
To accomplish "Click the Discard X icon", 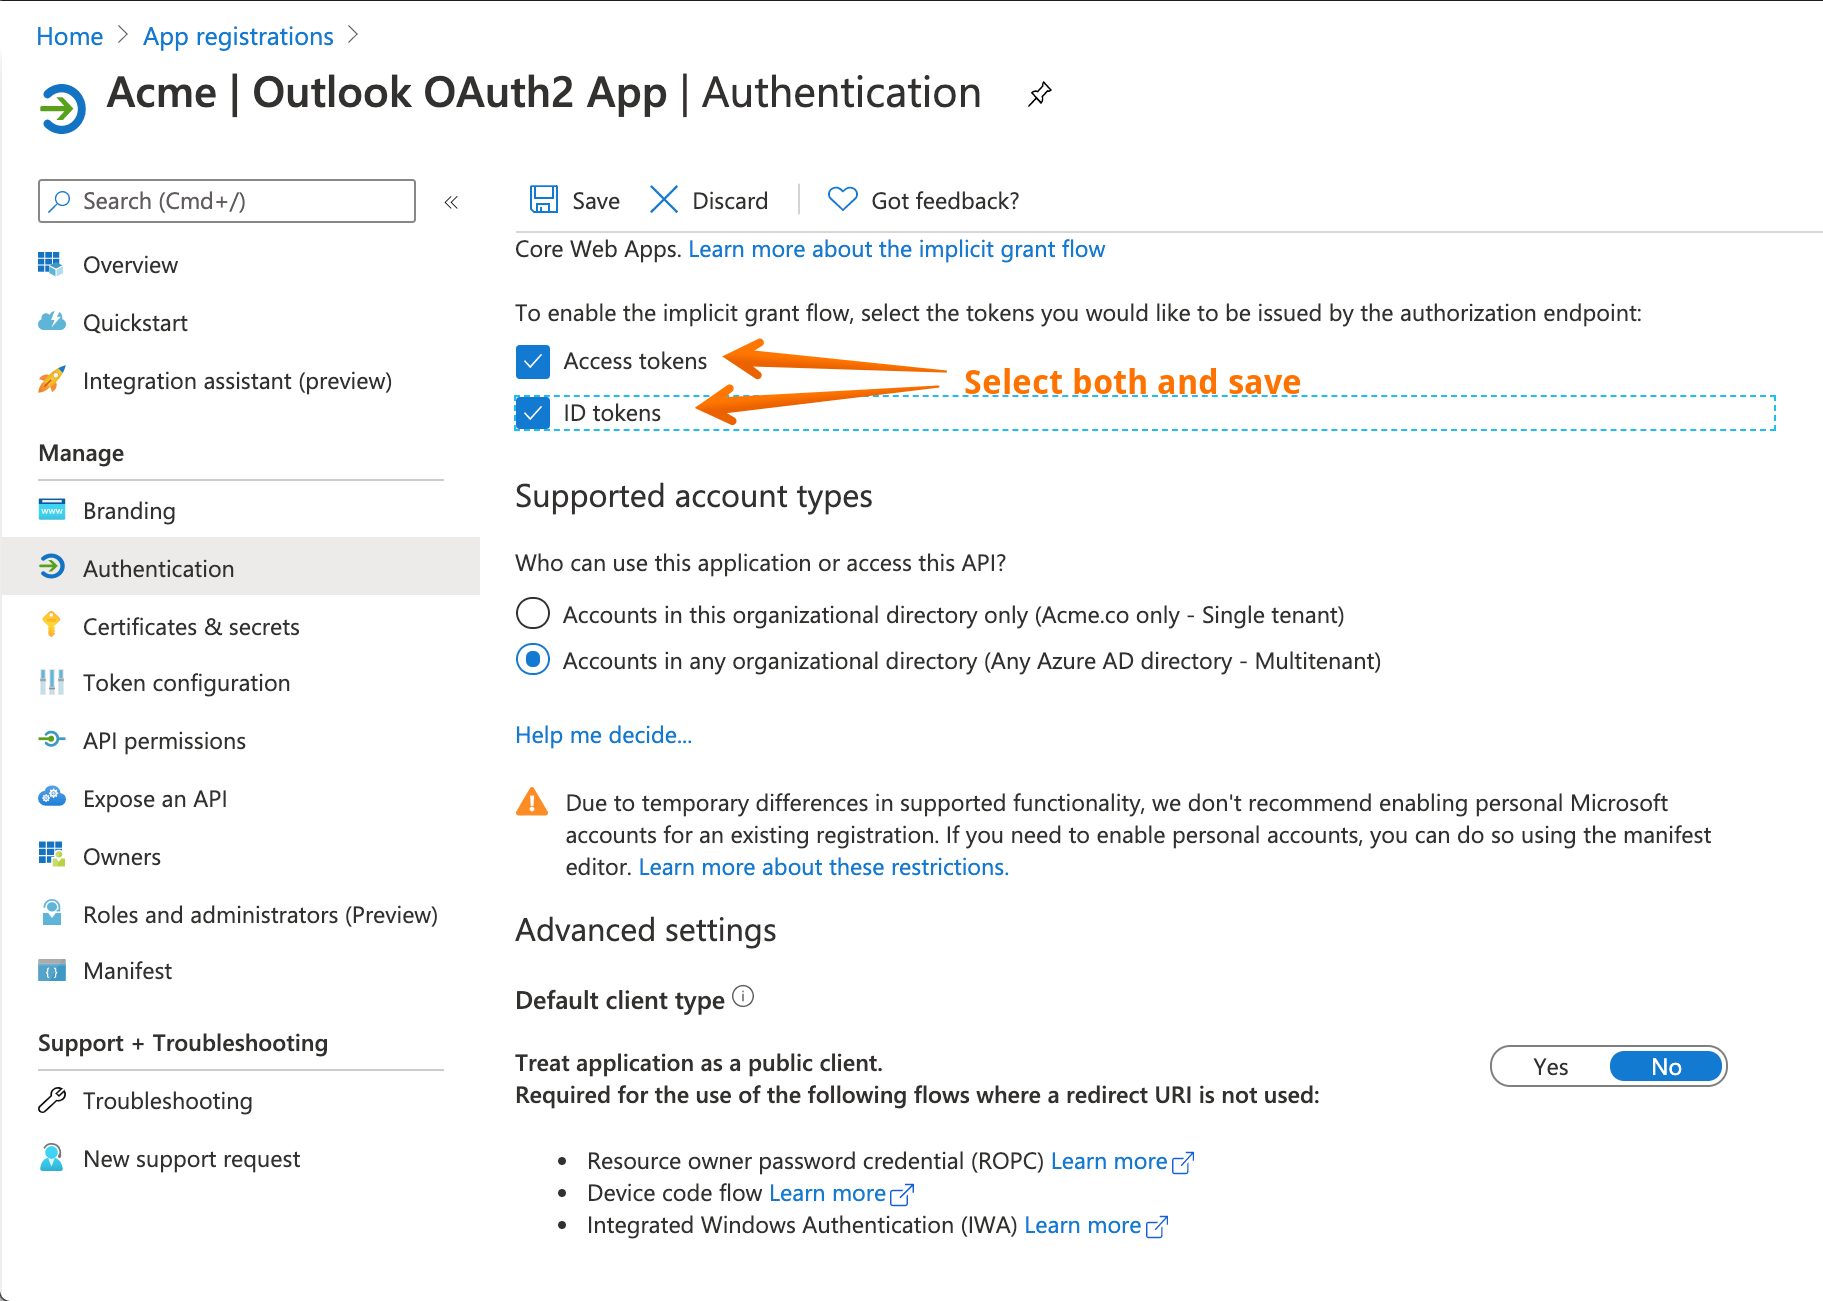I will click(663, 199).
